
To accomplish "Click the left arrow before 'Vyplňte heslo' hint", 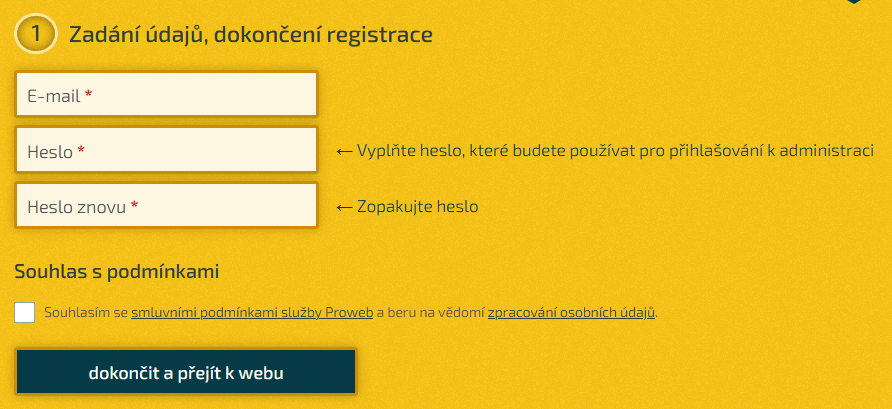I will (344, 151).
